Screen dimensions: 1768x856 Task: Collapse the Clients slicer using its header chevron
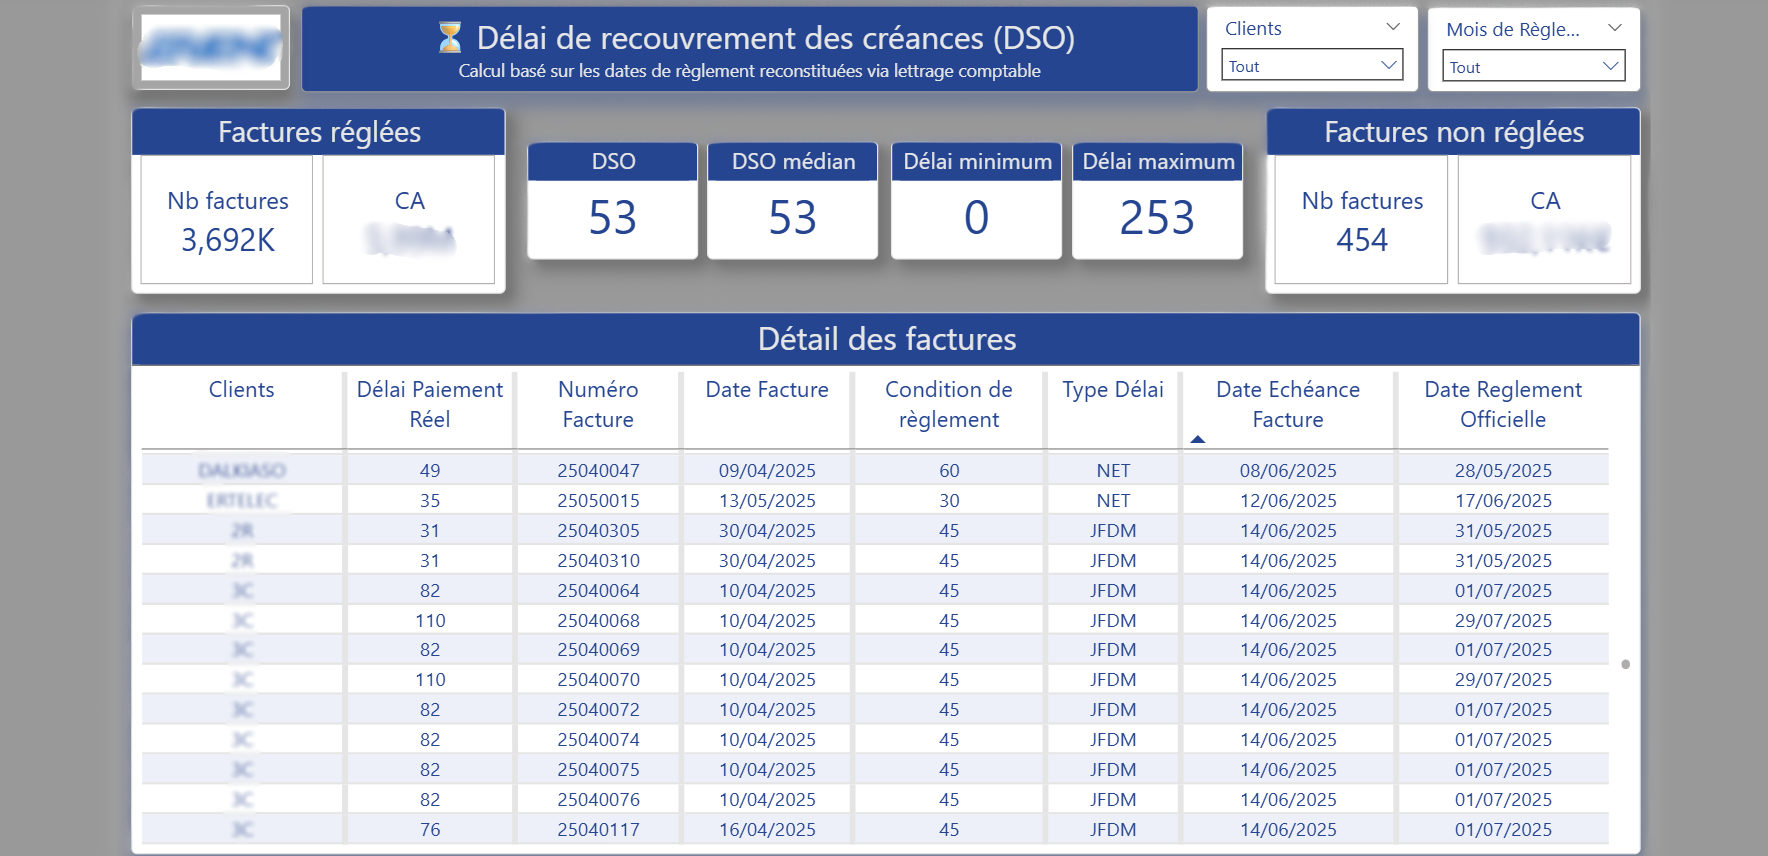pyautogui.click(x=1392, y=27)
